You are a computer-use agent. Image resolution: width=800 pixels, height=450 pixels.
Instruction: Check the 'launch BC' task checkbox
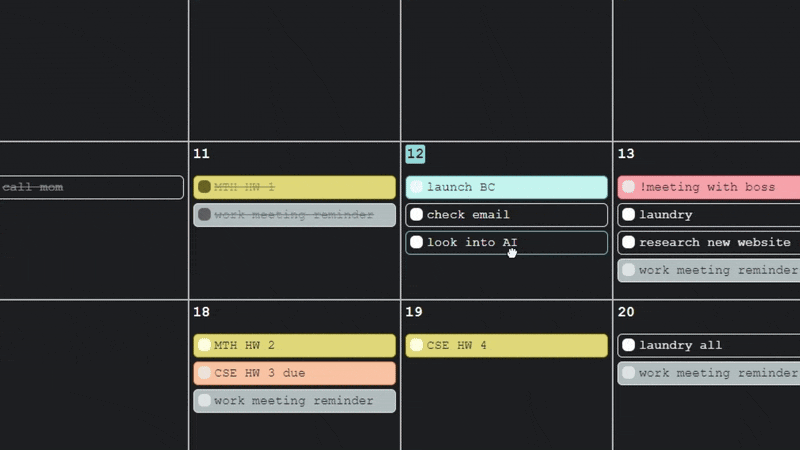click(x=417, y=187)
